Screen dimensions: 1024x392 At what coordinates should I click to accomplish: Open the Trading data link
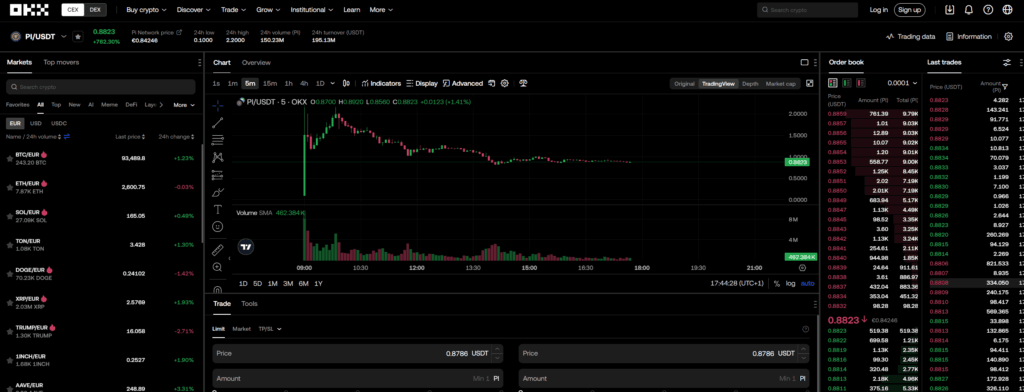[910, 37]
